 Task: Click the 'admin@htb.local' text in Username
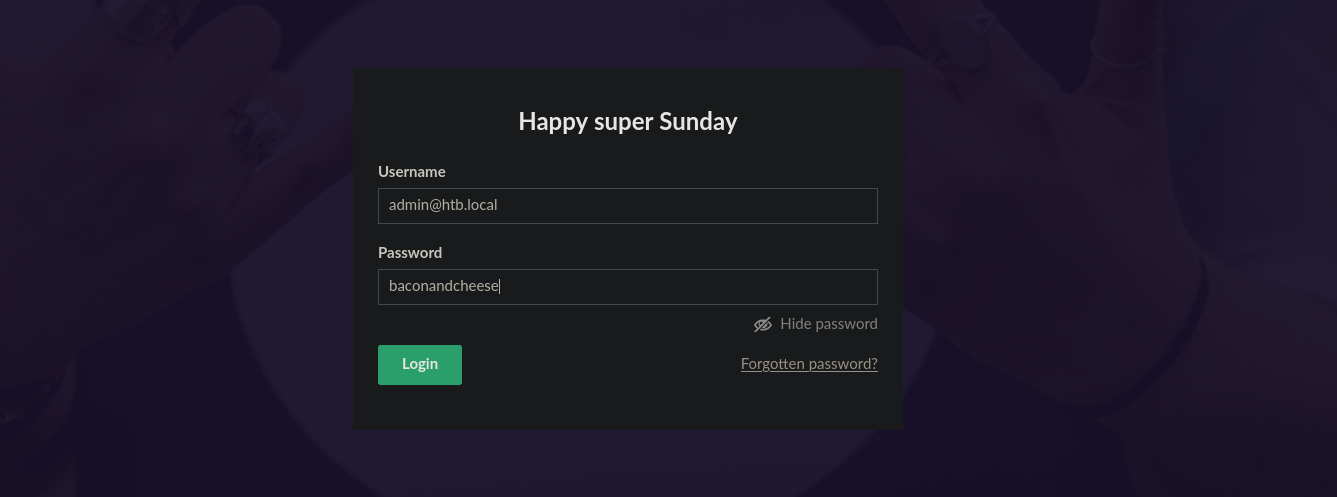pyautogui.click(x=443, y=205)
